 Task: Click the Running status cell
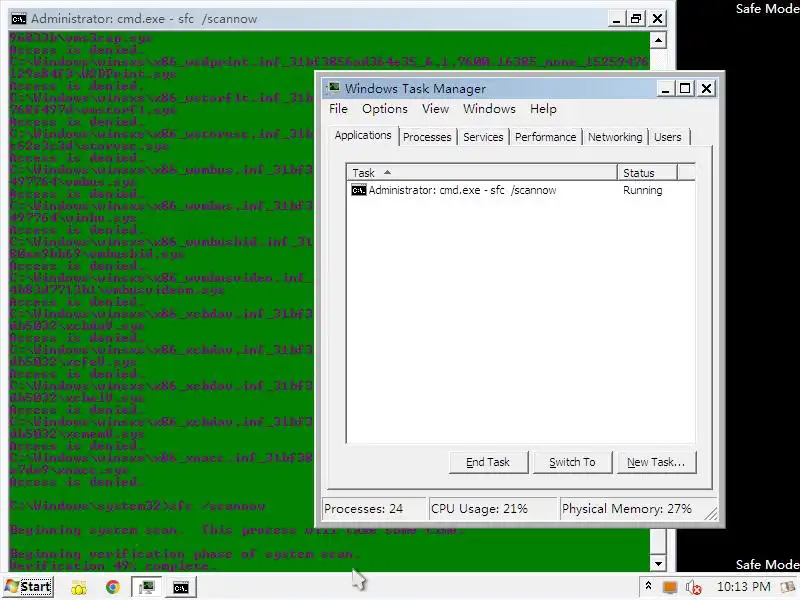pyautogui.click(x=642, y=190)
